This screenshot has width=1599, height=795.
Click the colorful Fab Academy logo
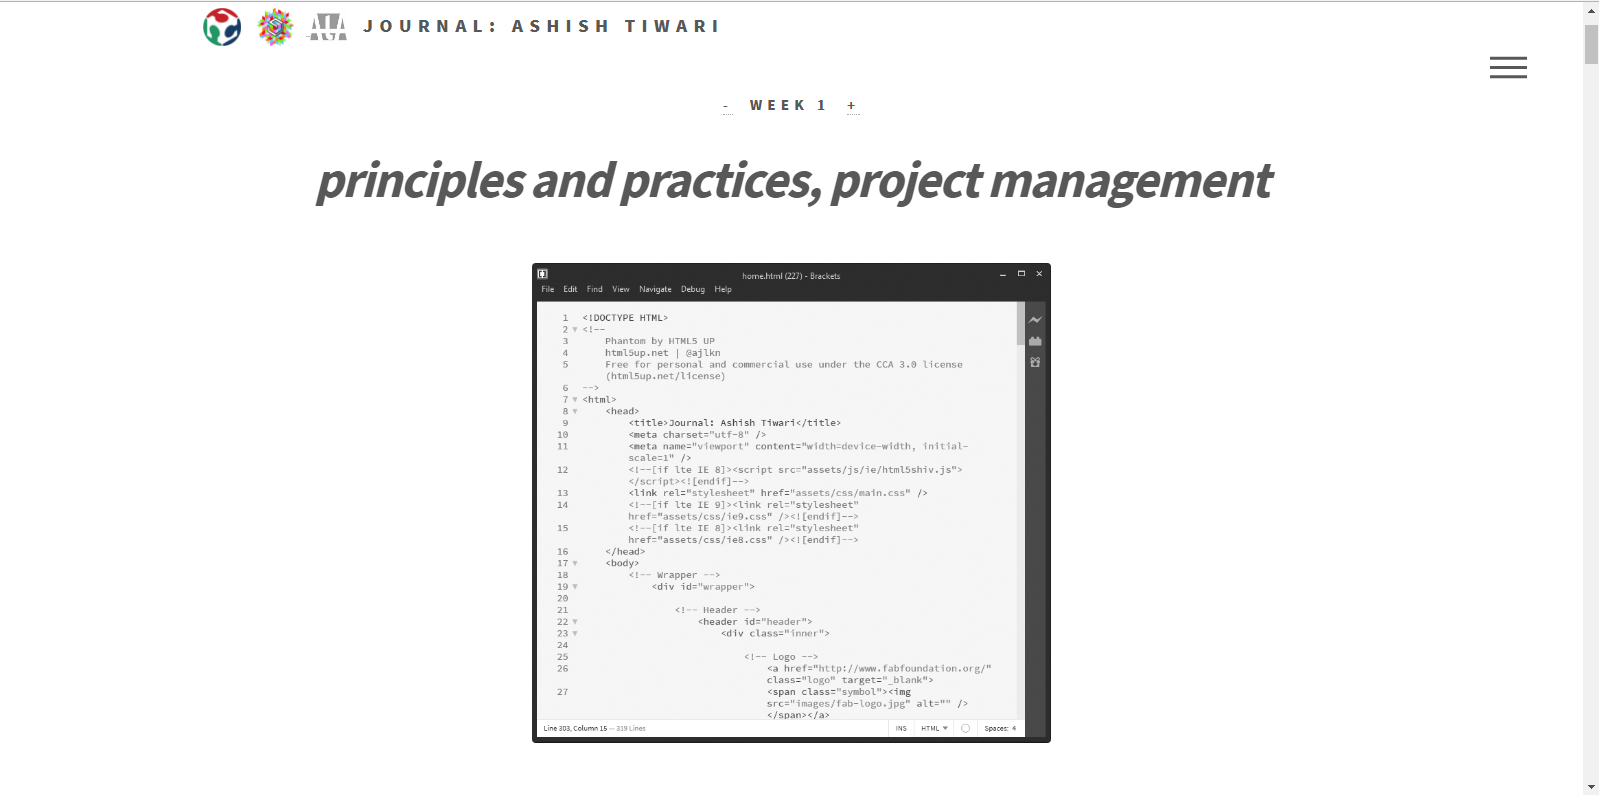tap(275, 27)
